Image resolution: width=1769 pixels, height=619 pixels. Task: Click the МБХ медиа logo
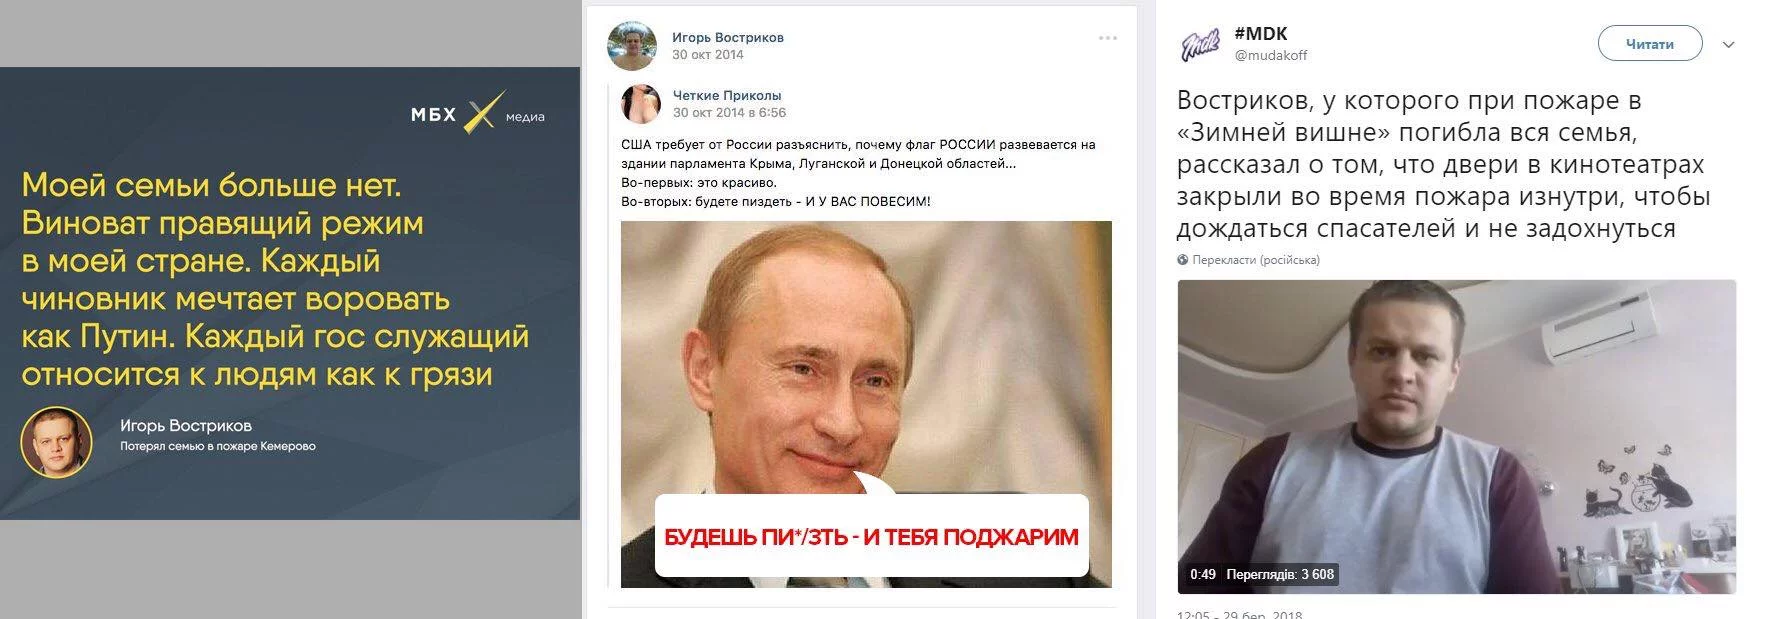478,115
